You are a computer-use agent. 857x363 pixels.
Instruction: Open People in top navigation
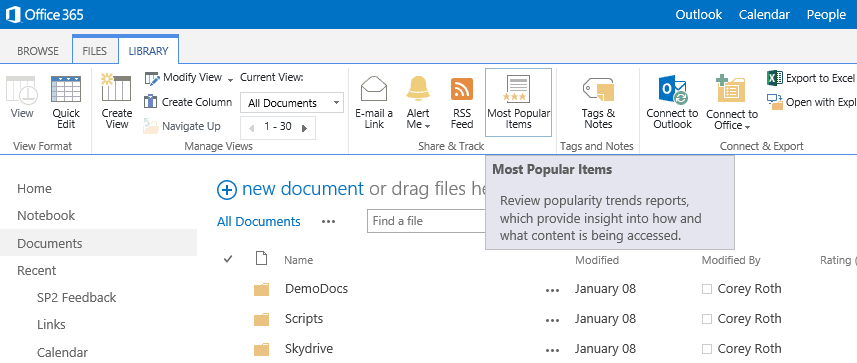tap(826, 15)
